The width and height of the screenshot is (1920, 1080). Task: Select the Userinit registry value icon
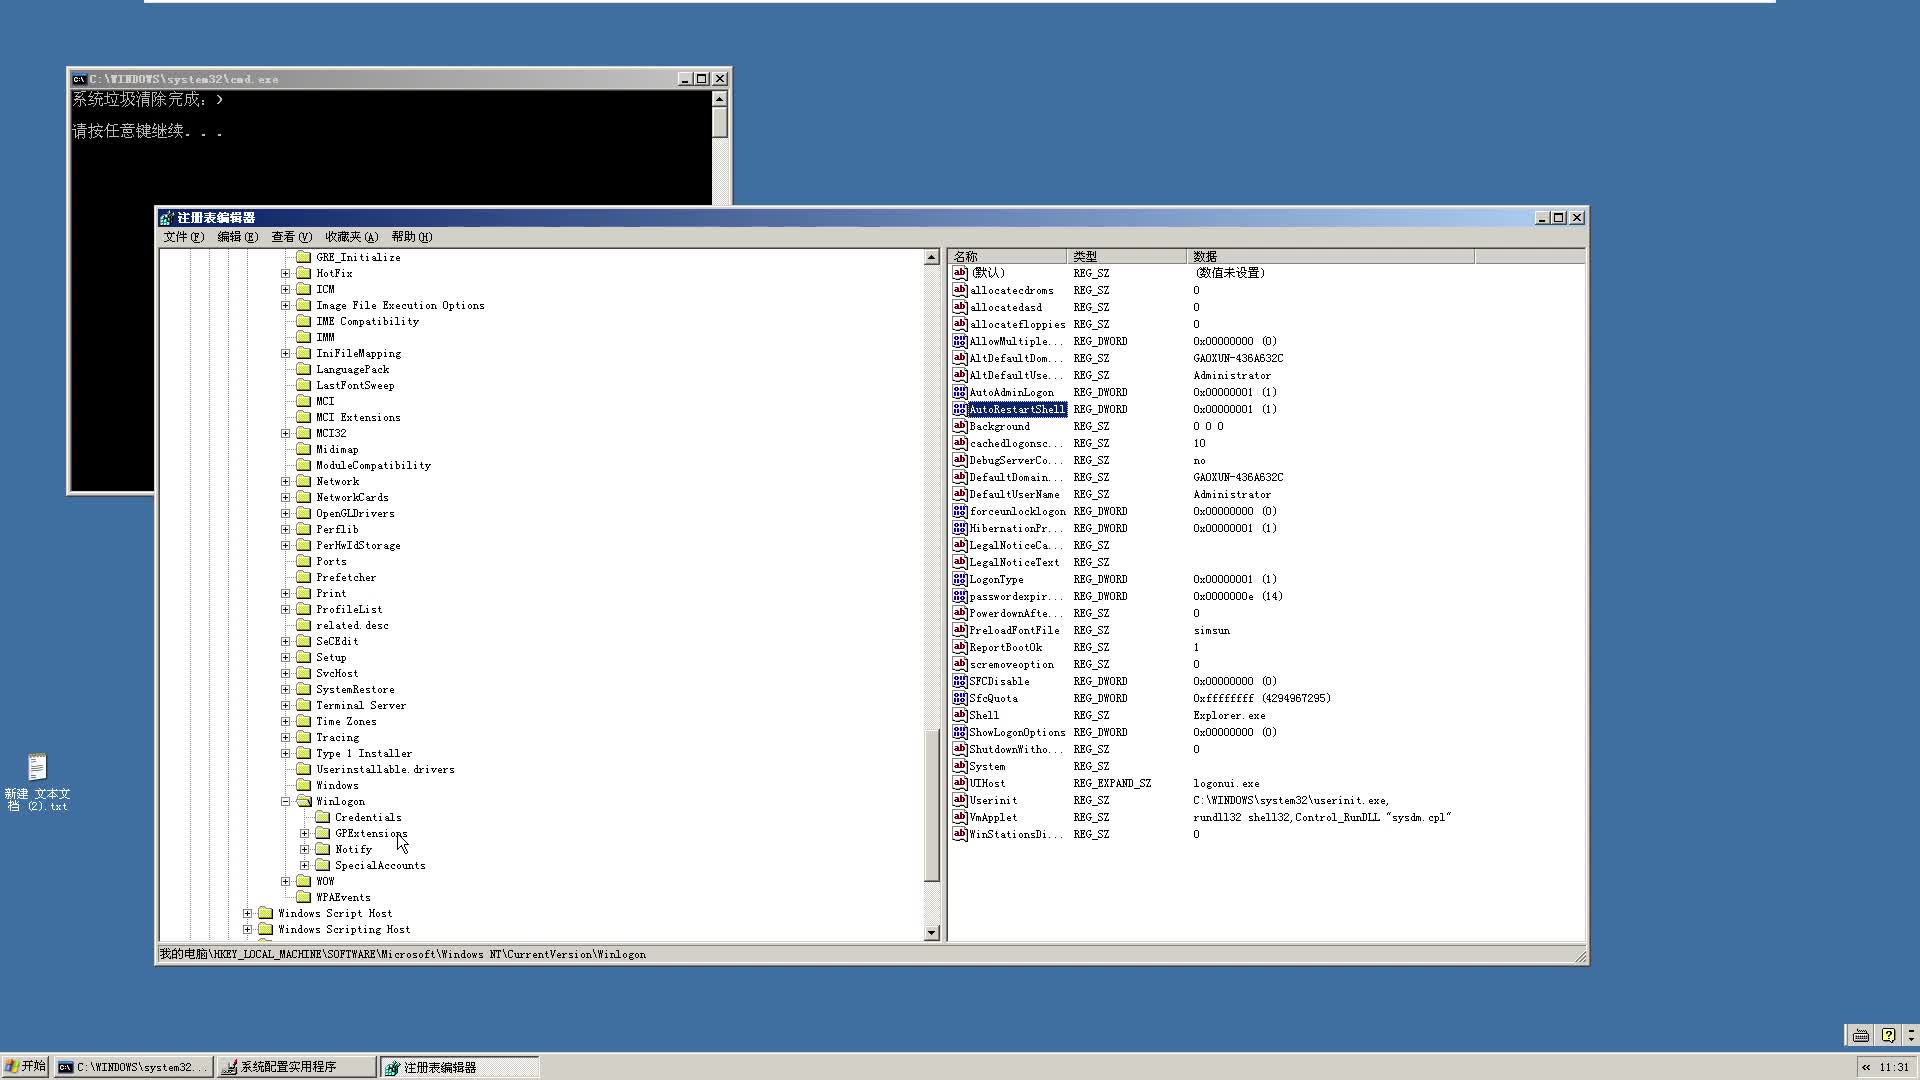click(959, 800)
